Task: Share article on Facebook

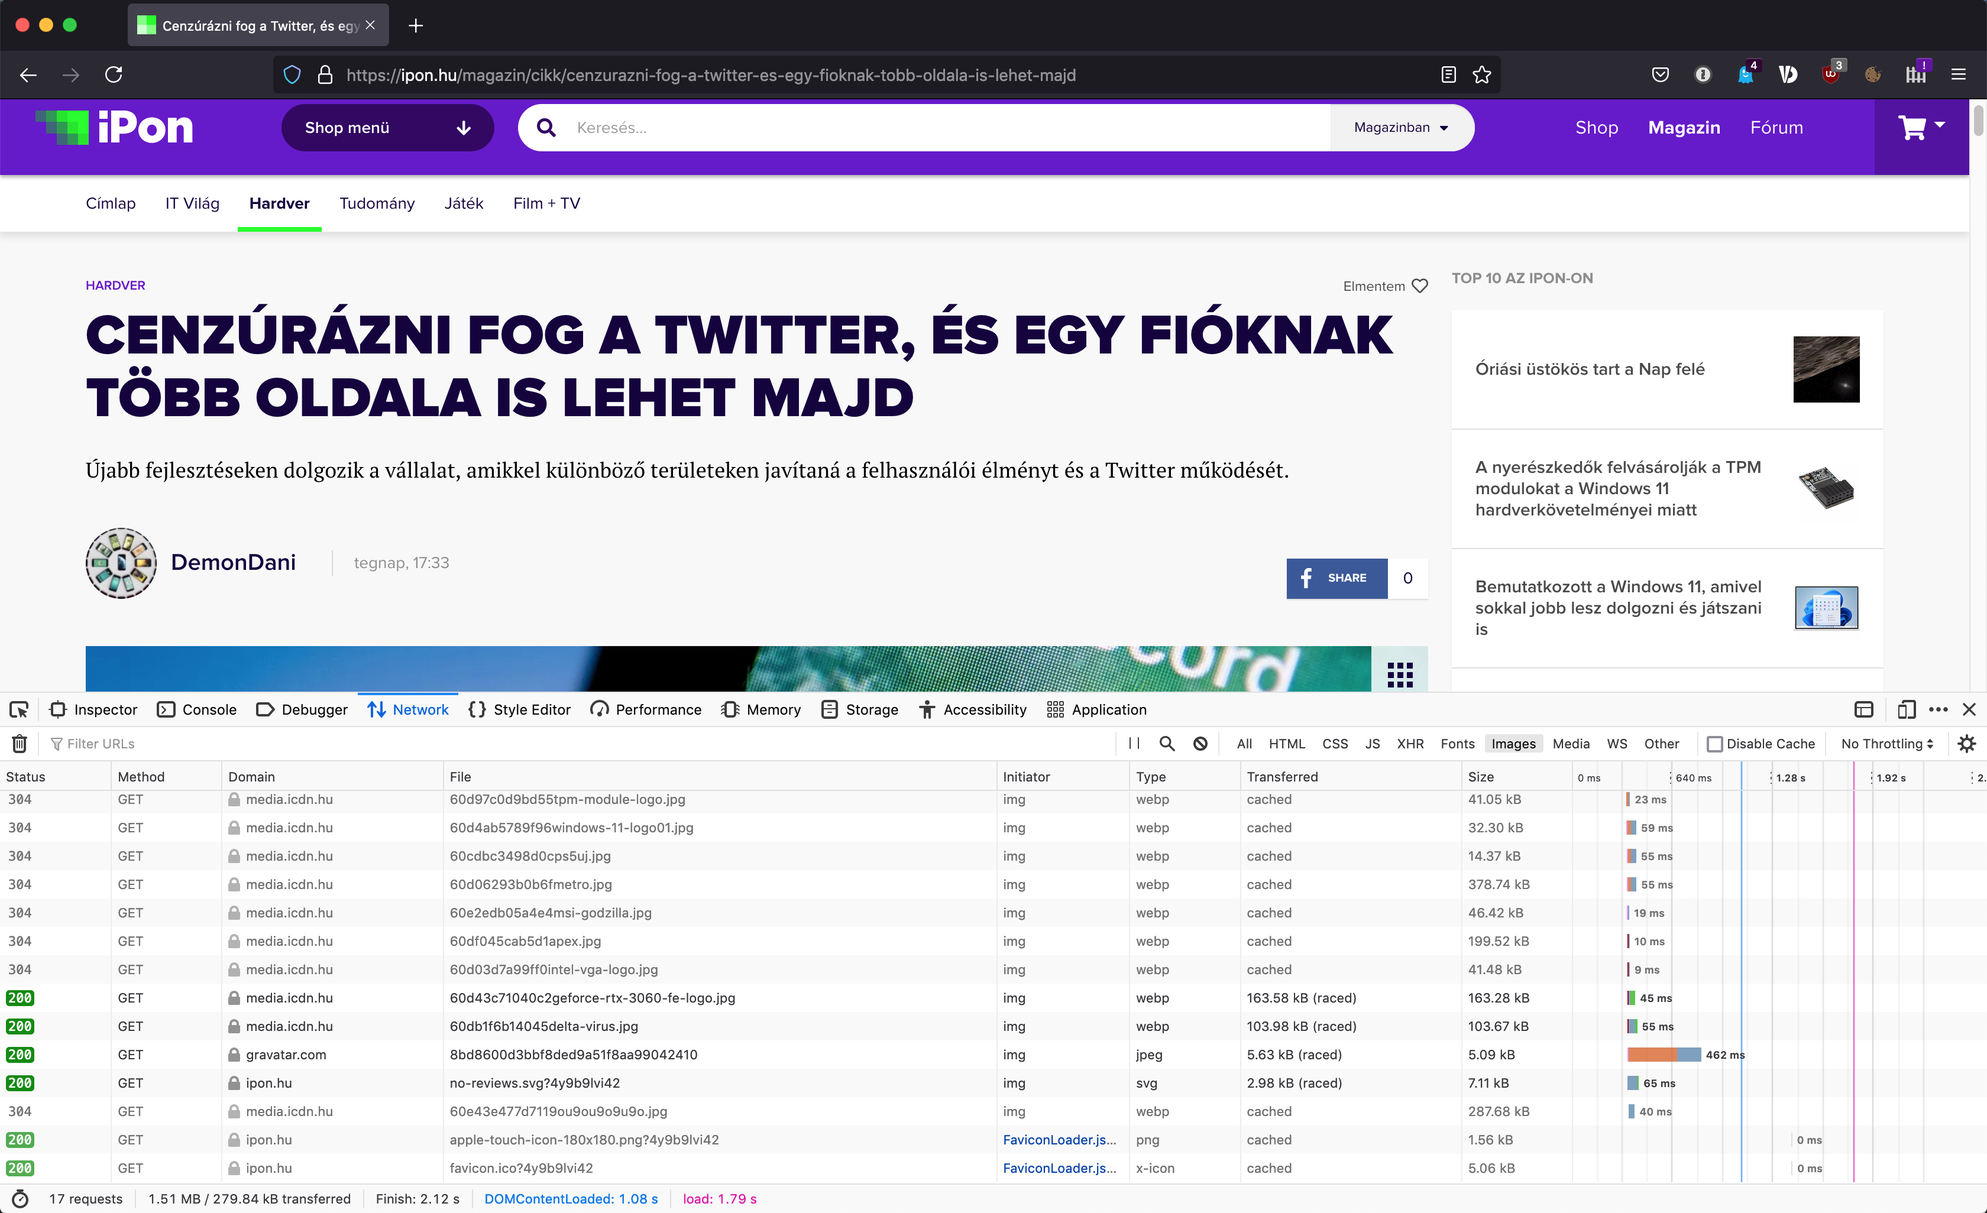Action: [1337, 578]
